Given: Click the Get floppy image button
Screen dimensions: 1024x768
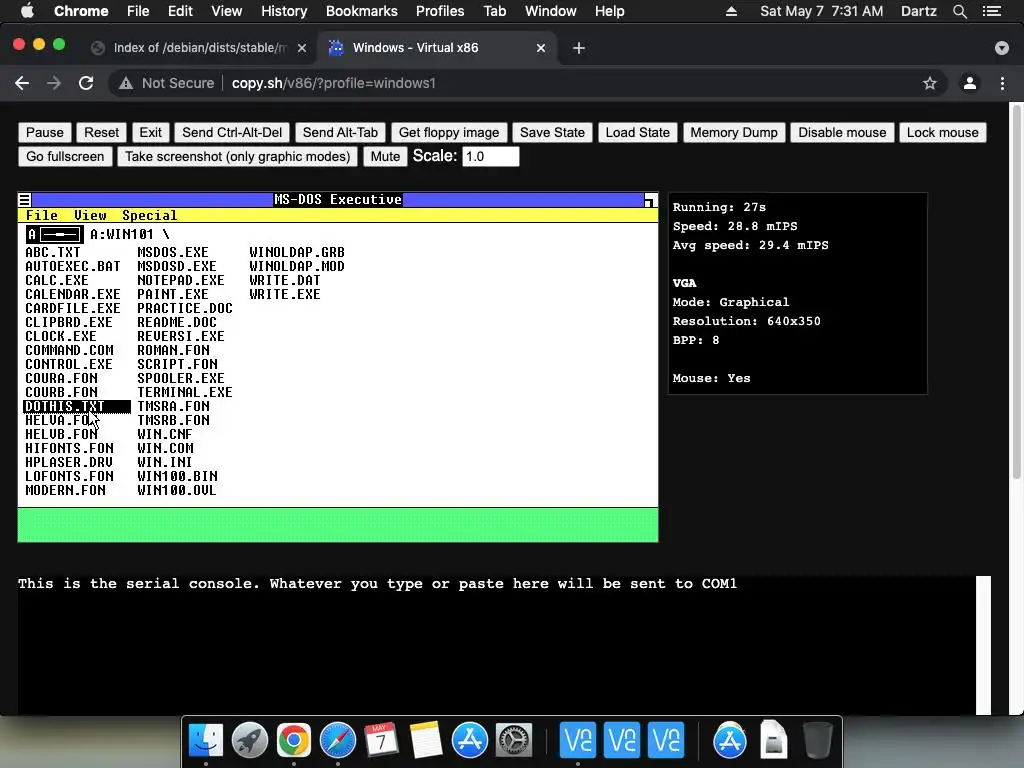Looking at the screenshot, I should pyautogui.click(x=449, y=133).
